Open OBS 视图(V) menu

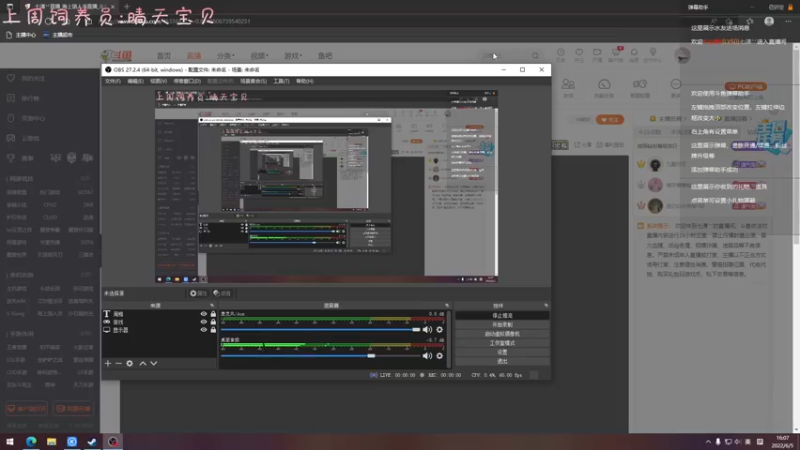158,81
